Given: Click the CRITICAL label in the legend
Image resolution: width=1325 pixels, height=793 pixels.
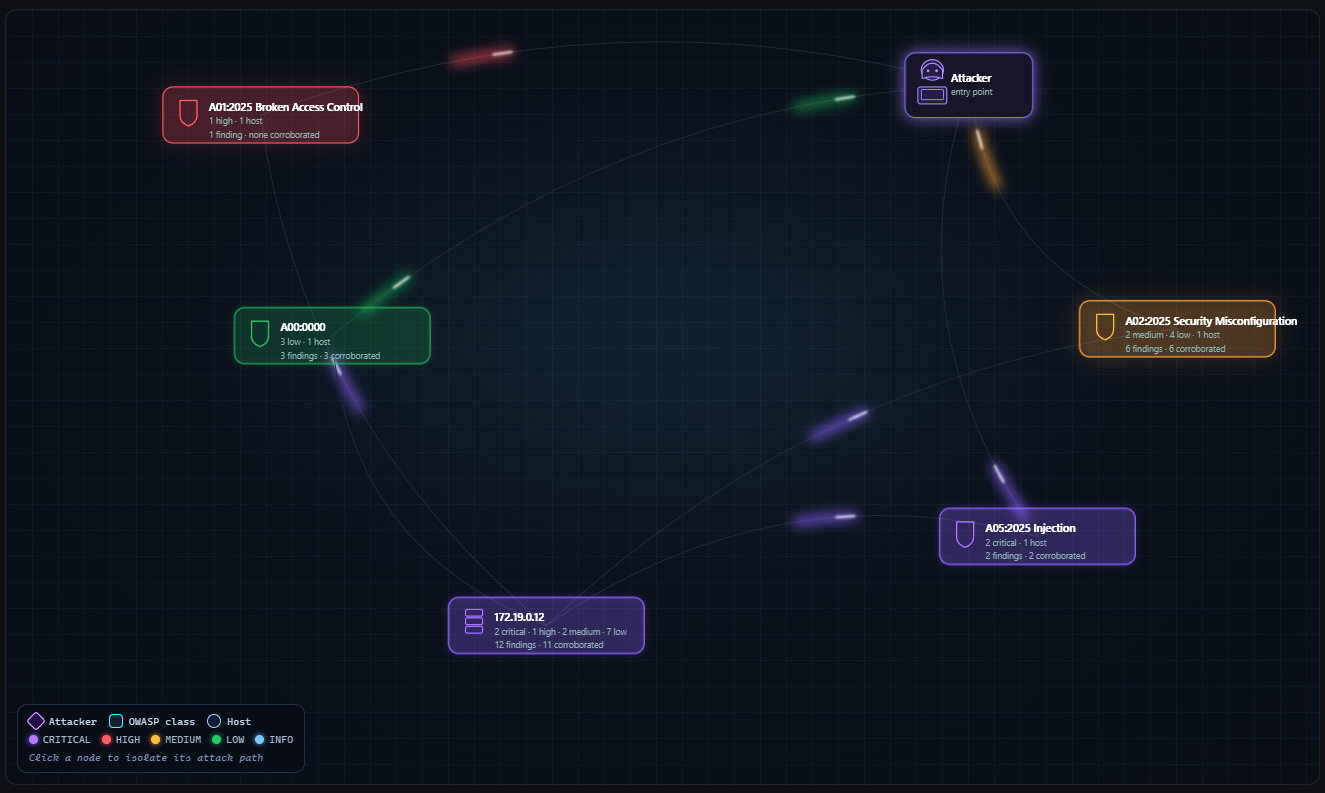Looking at the screenshot, I should pos(67,740).
